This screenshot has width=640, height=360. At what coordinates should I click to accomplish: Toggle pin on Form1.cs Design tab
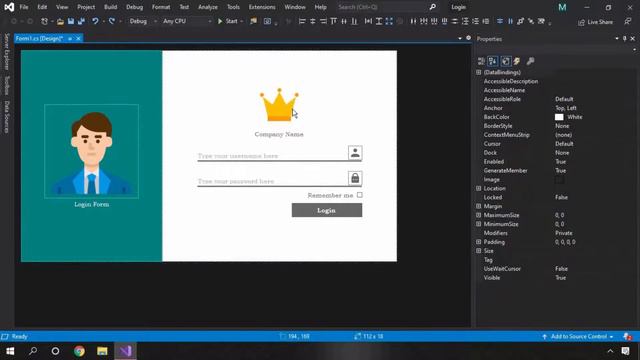70,38
